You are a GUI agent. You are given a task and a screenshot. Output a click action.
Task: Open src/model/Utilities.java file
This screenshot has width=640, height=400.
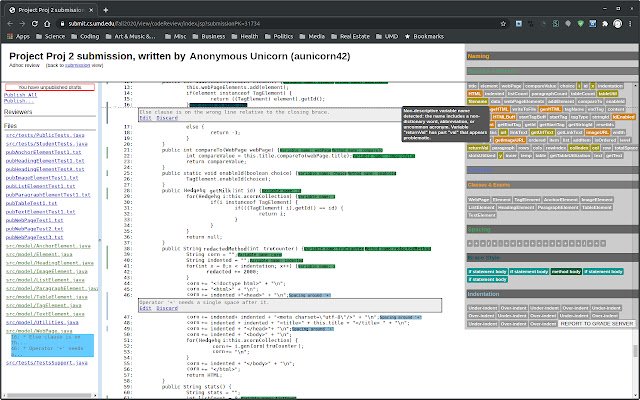(42, 322)
